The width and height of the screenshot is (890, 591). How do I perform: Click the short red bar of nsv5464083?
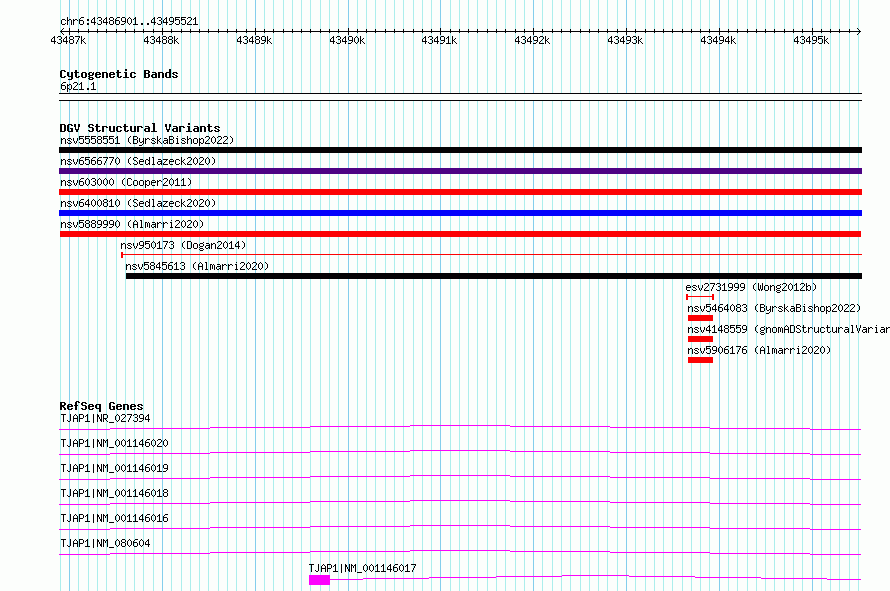point(700,318)
